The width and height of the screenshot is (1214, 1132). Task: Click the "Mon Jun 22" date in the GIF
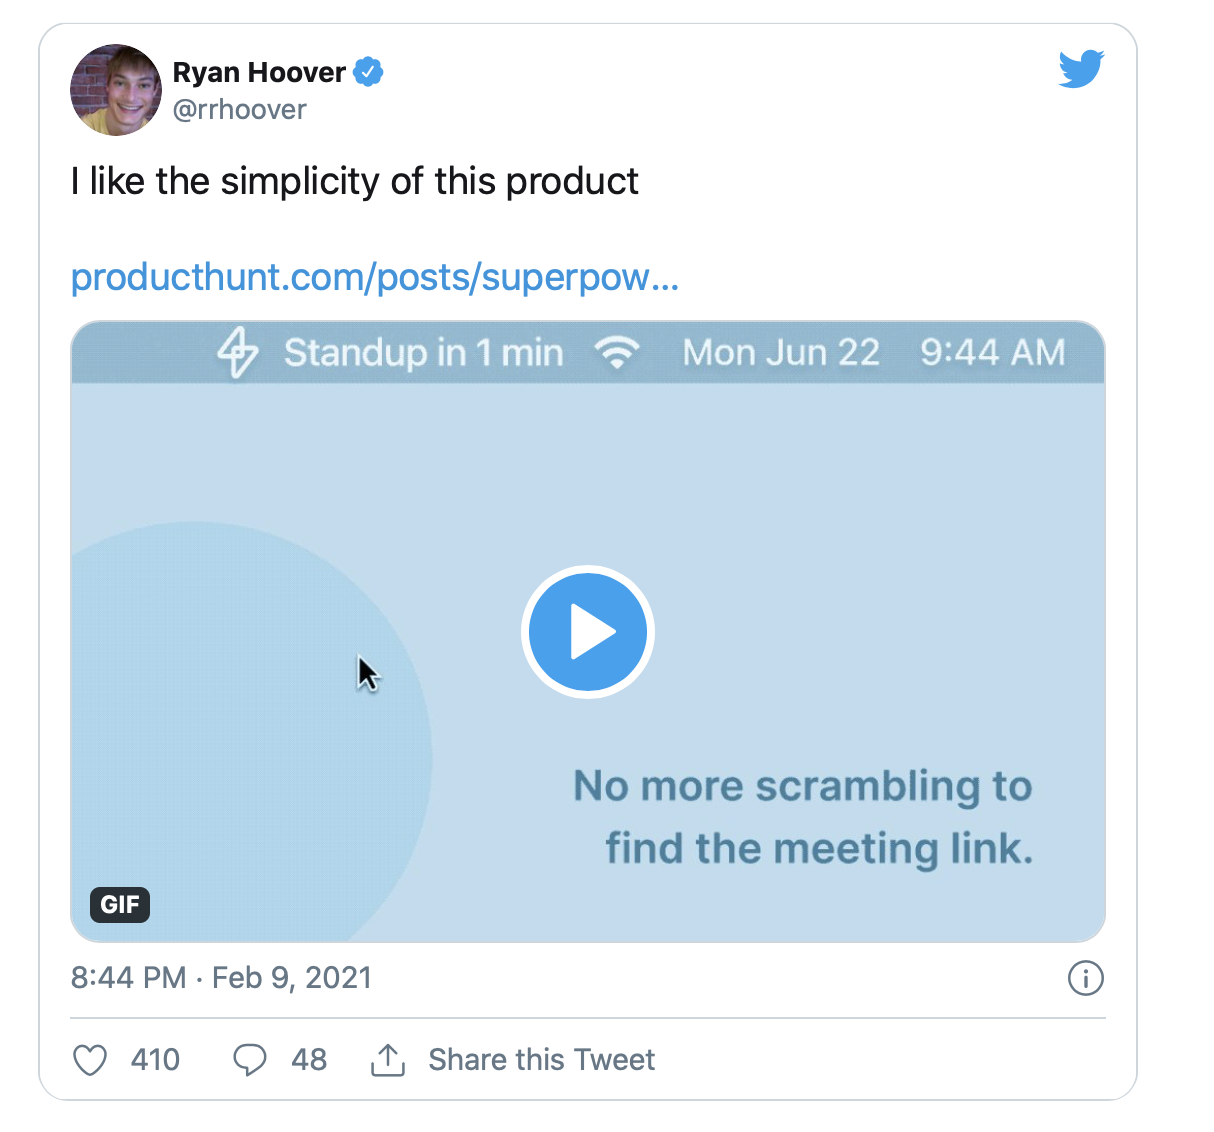coord(781,353)
